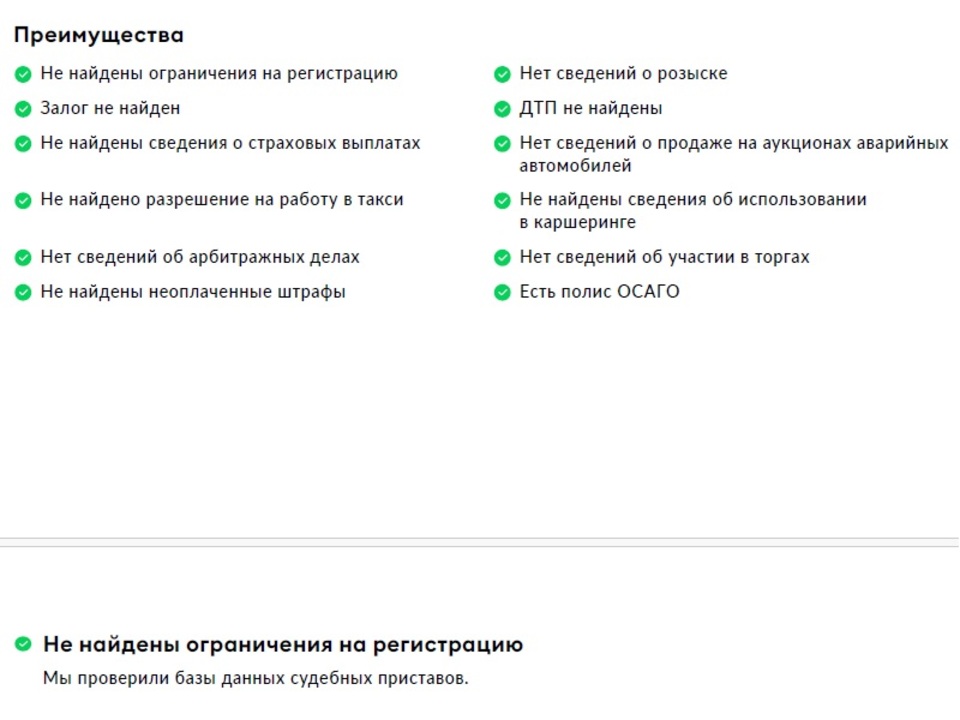This screenshot has width=960, height=720.
Task: Click check icon beside 'Нет сведений об арбитражных делах'
Action: pos(23,258)
